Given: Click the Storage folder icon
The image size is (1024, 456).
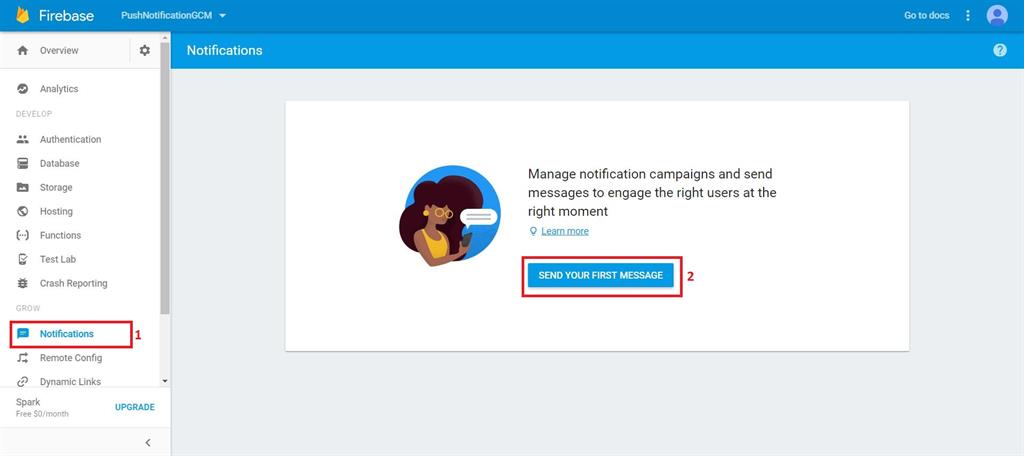Looking at the screenshot, I should click(x=23, y=187).
